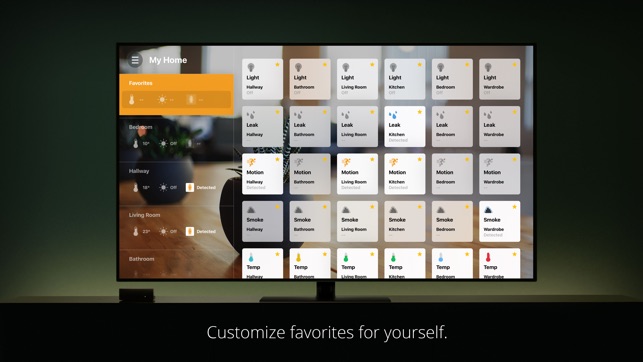Toggle favorite star on Motion Kitchen tile
The width and height of the screenshot is (643, 362).
coord(420,159)
